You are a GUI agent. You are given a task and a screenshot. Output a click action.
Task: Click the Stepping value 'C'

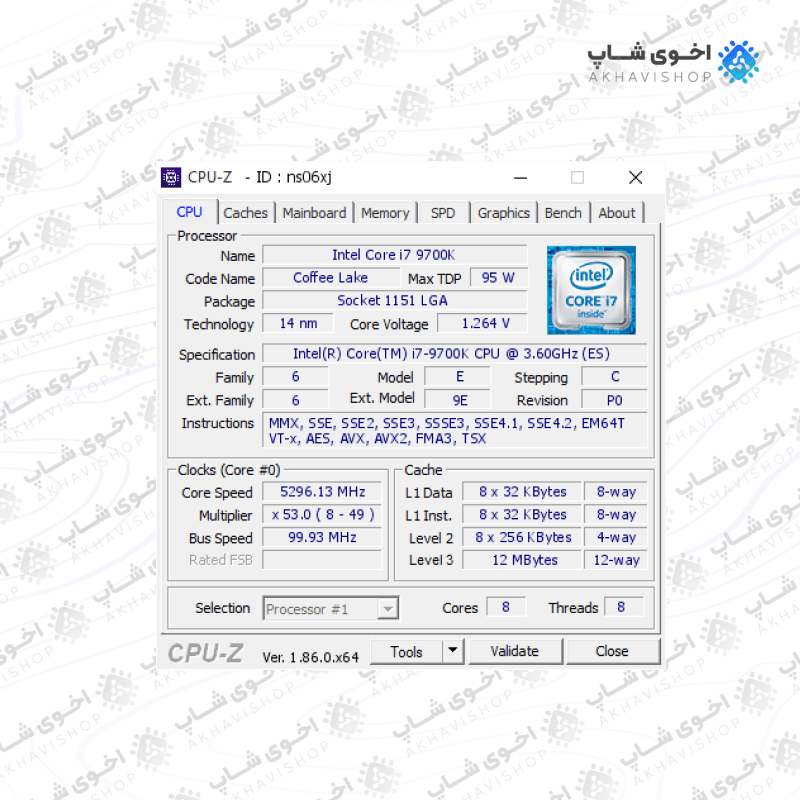tap(615, 377)
